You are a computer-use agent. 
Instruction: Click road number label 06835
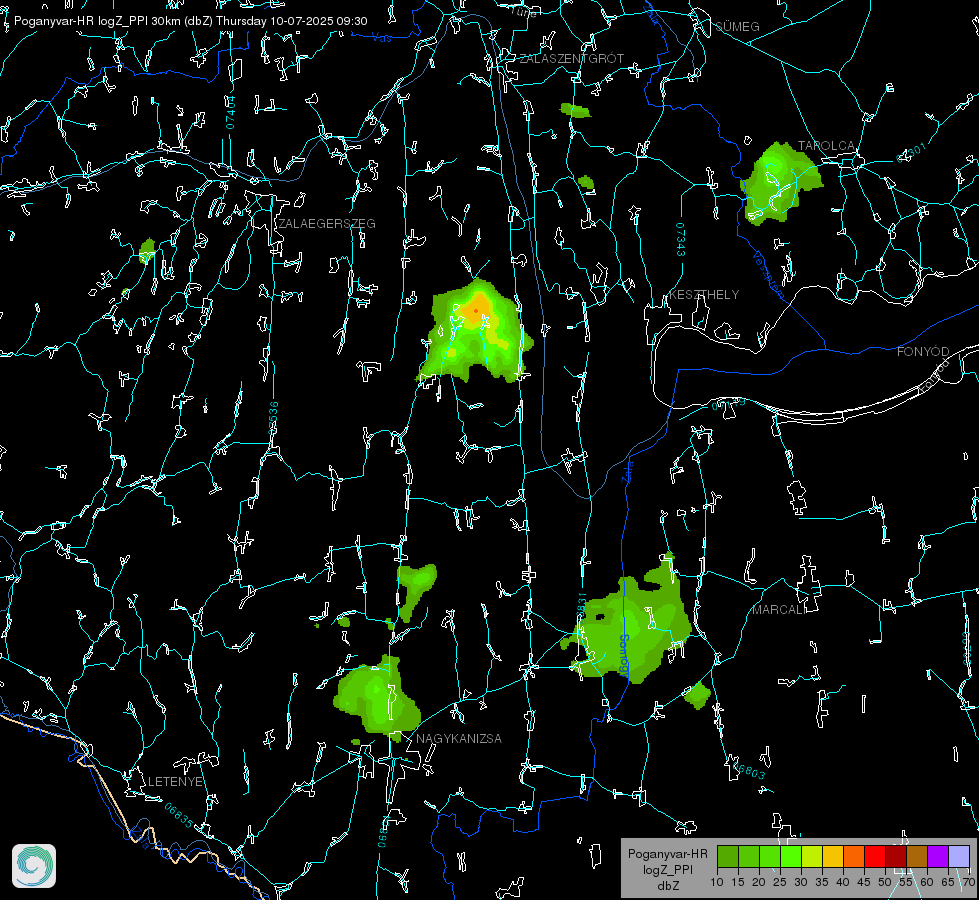pos(179,815)
